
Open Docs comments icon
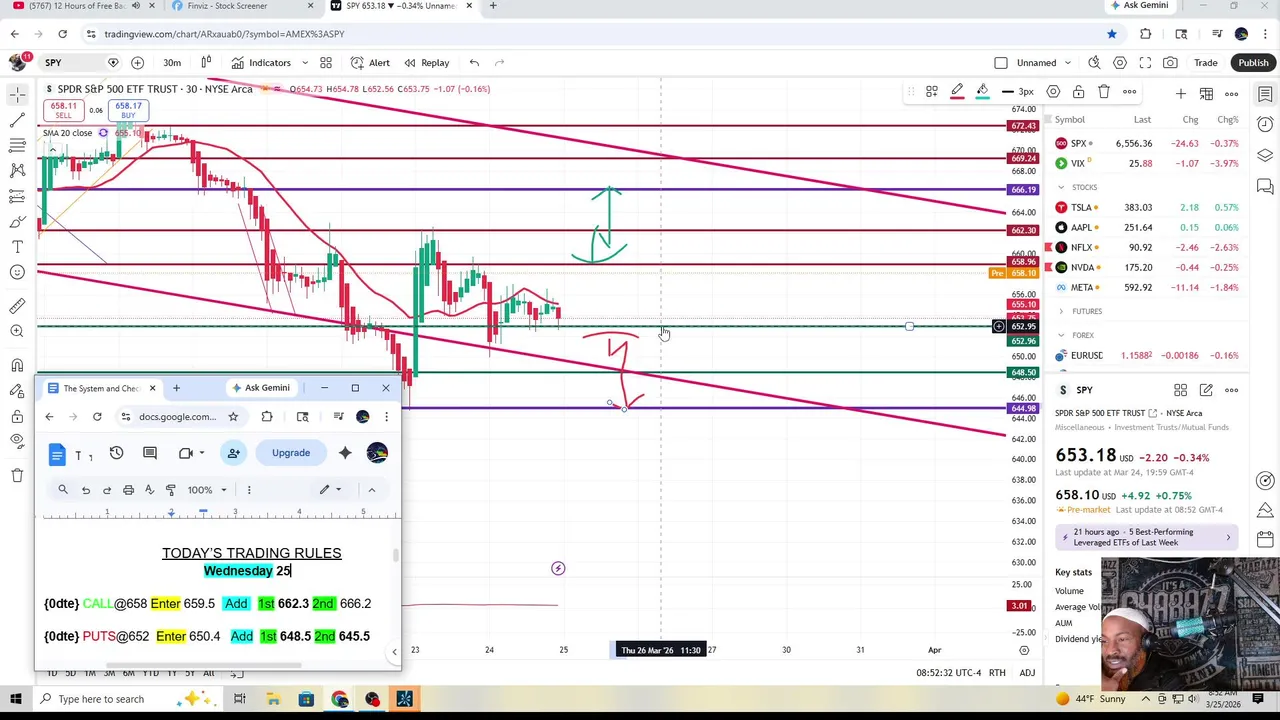coord(150,453)
